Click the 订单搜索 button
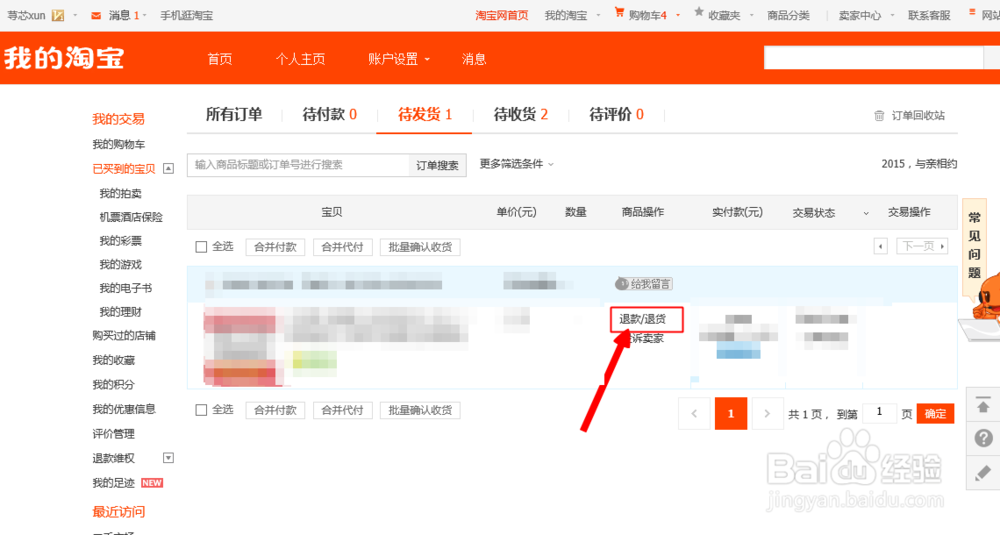 pos(438,165)
